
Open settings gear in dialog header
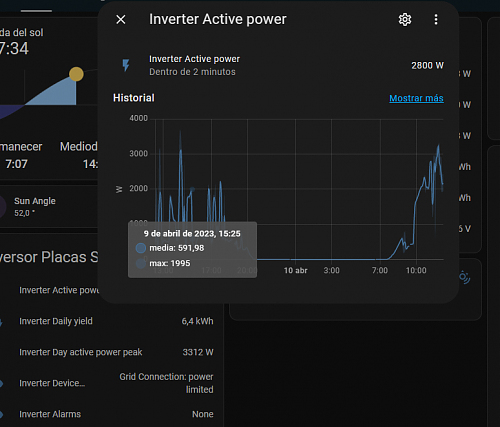tap(405, 19)
